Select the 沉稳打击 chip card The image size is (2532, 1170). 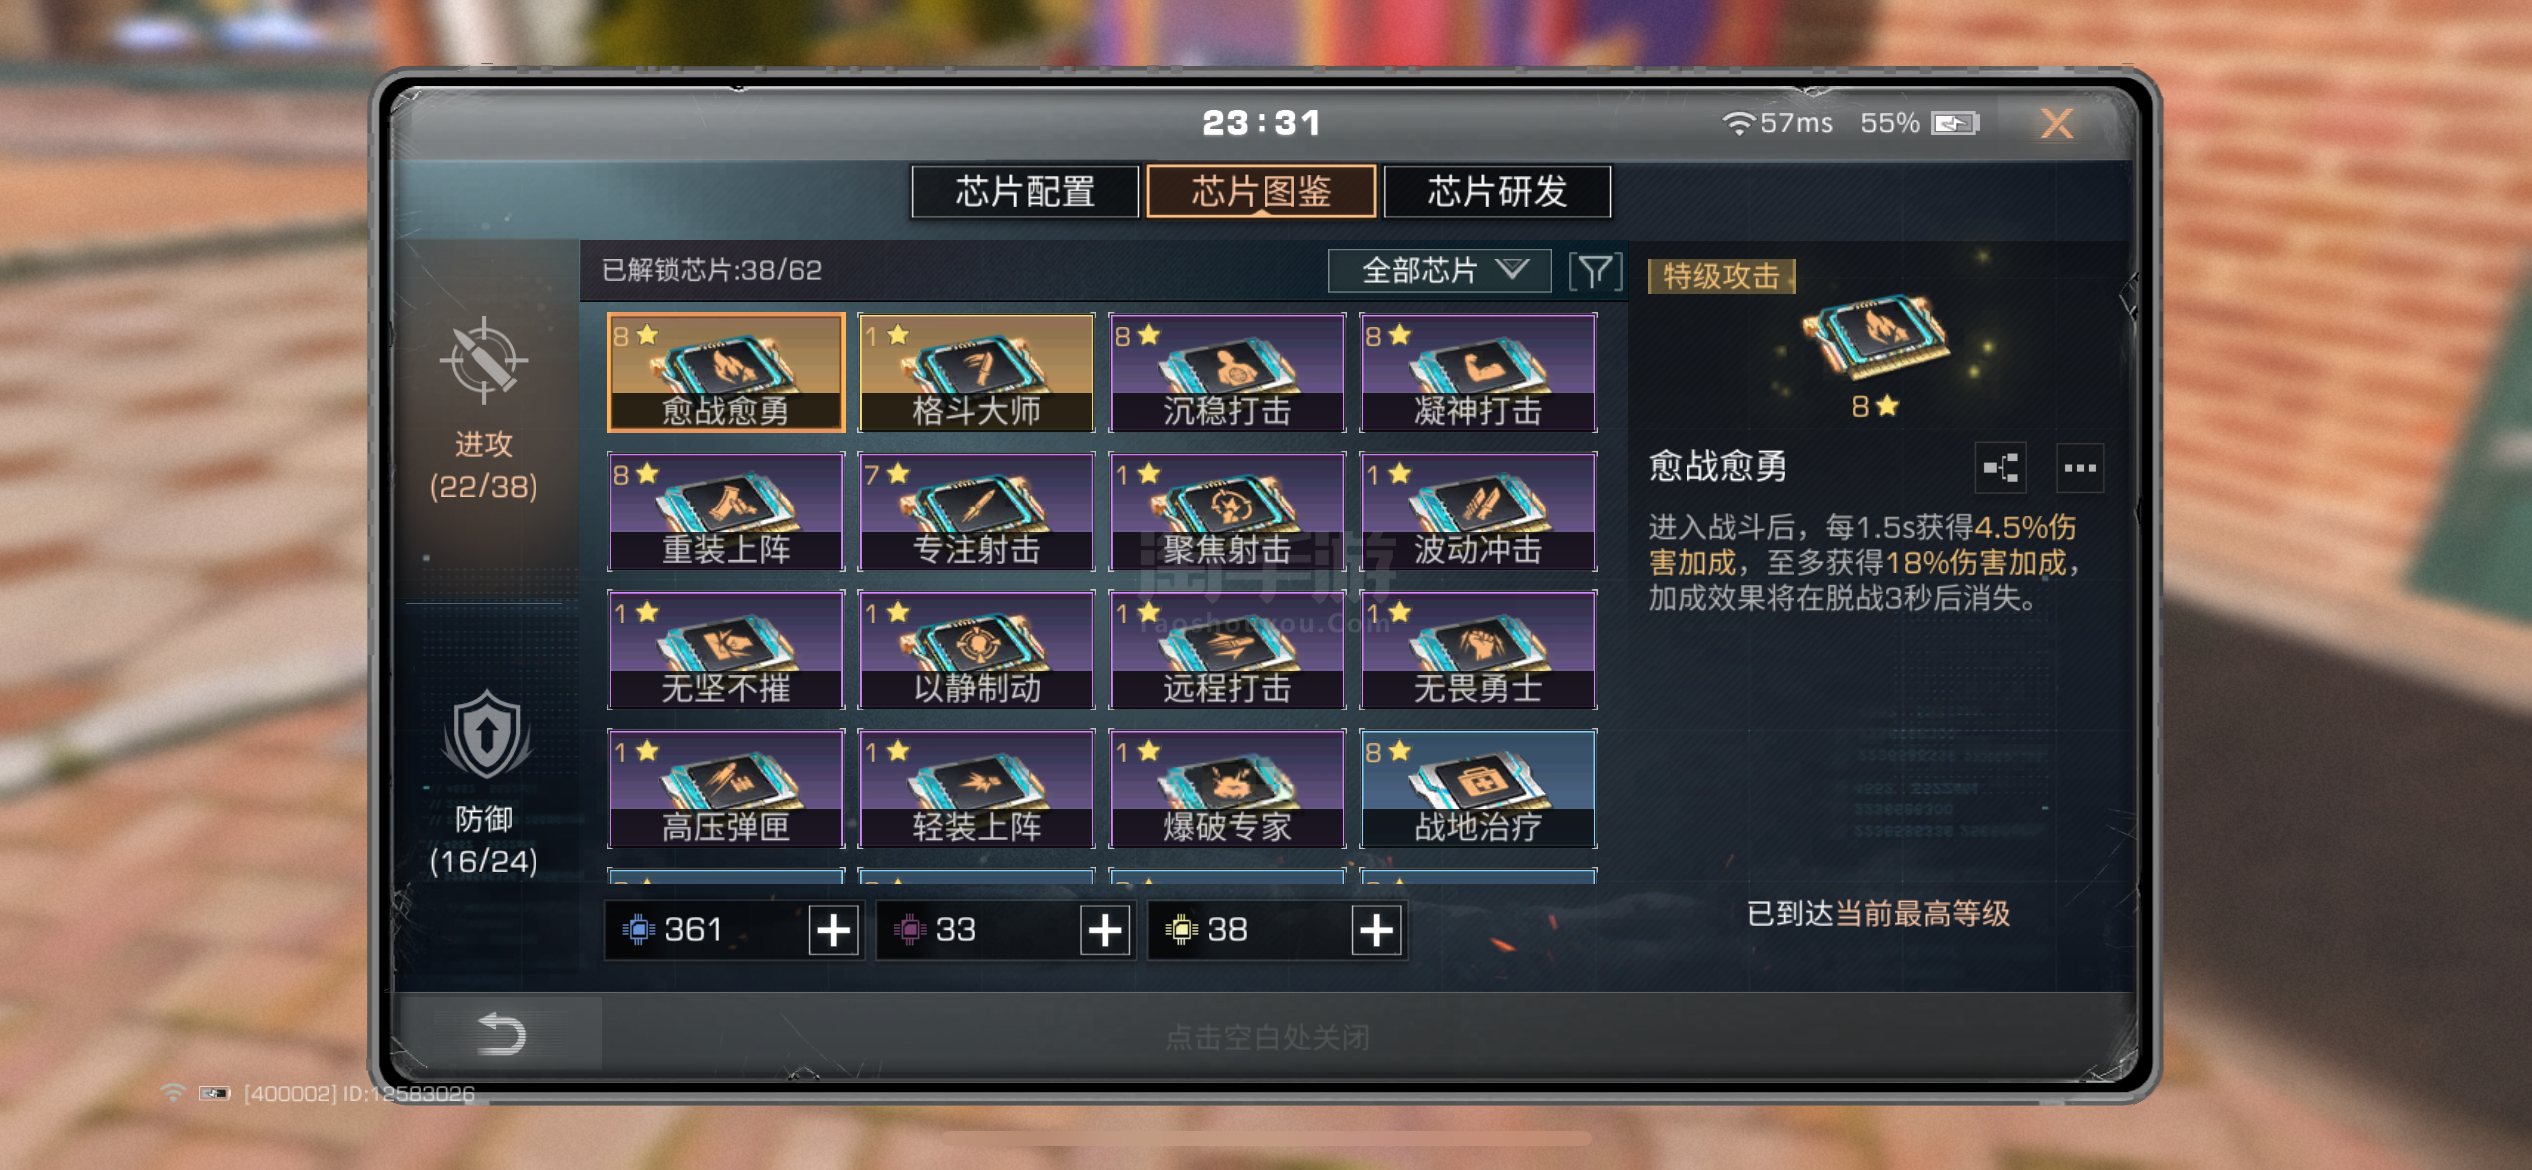(x=1227, y=373)
